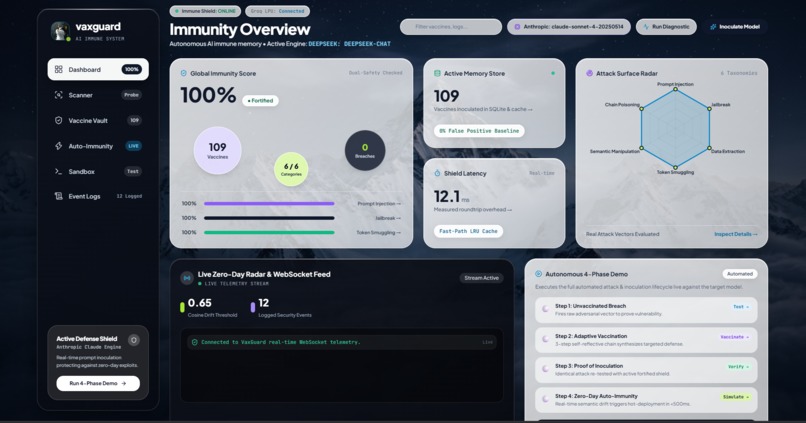Click the green Token Smuggling progress bar

269,232
